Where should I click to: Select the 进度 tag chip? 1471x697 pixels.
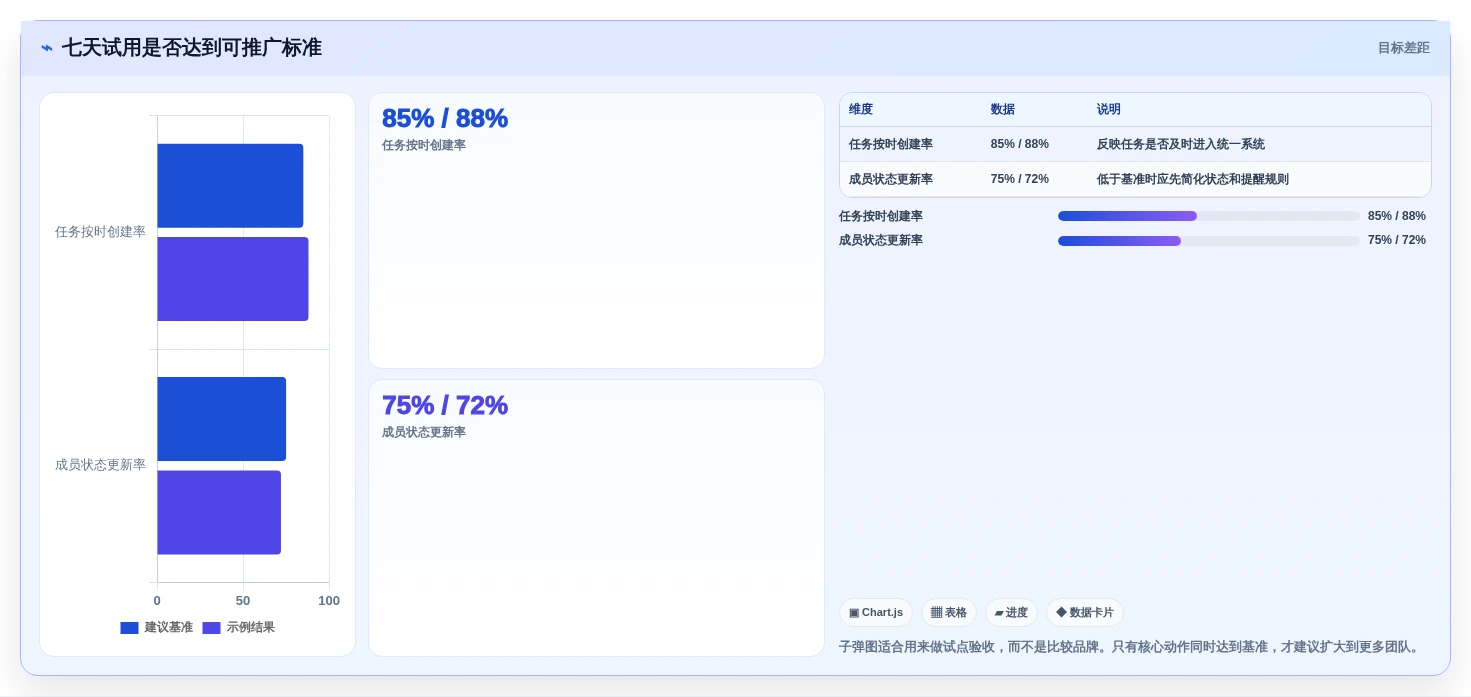click(x=1012, y=613)
